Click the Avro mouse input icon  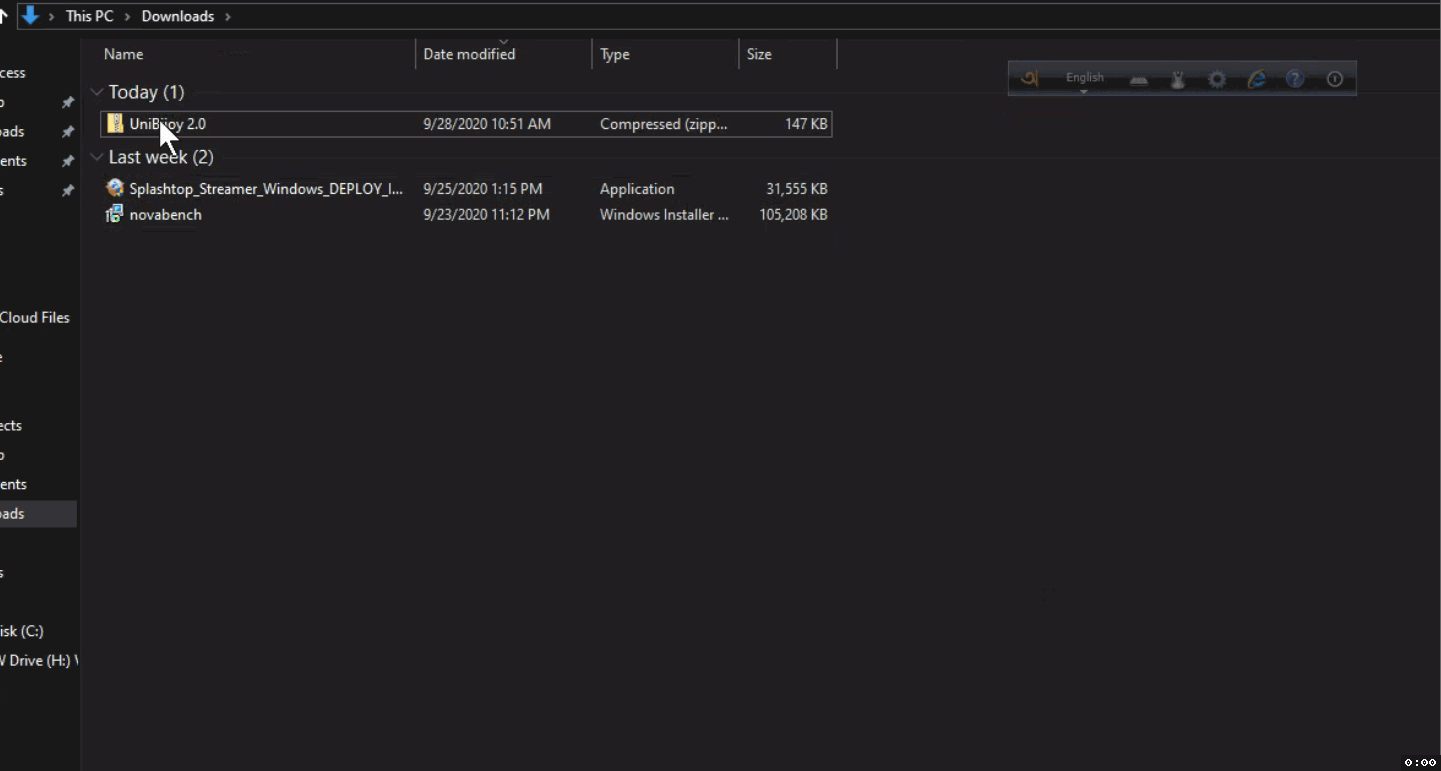[1178, 80]
